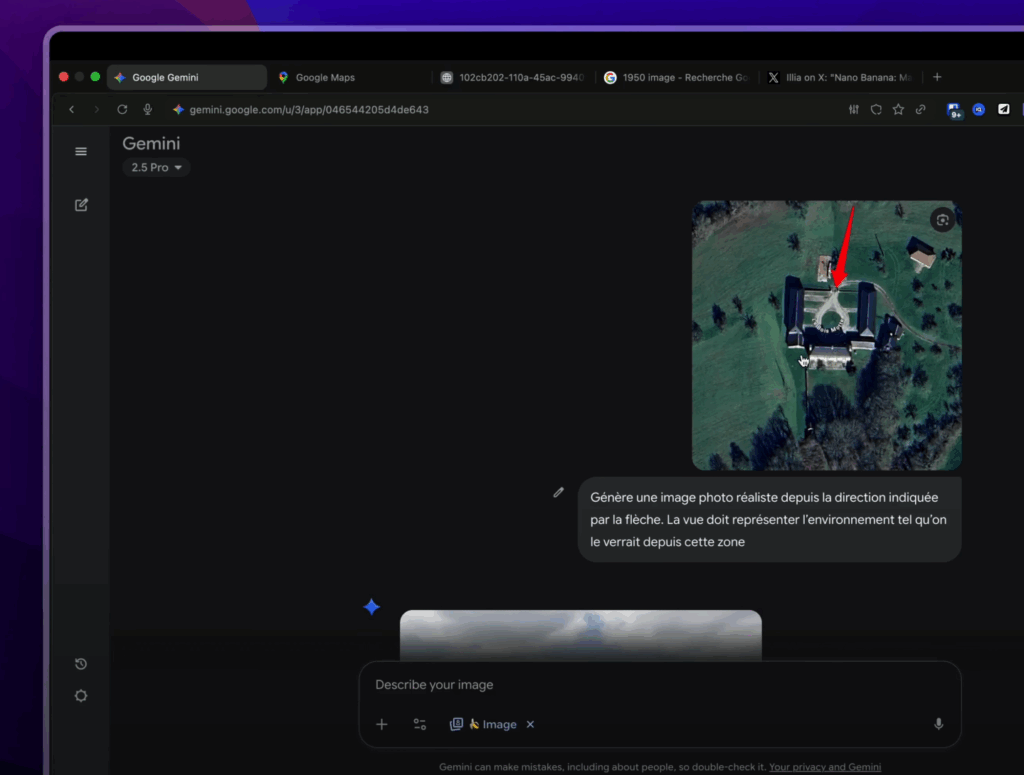
Task: Open the uploaded aerial farm image thumbnail
Action: pos(826,335)
